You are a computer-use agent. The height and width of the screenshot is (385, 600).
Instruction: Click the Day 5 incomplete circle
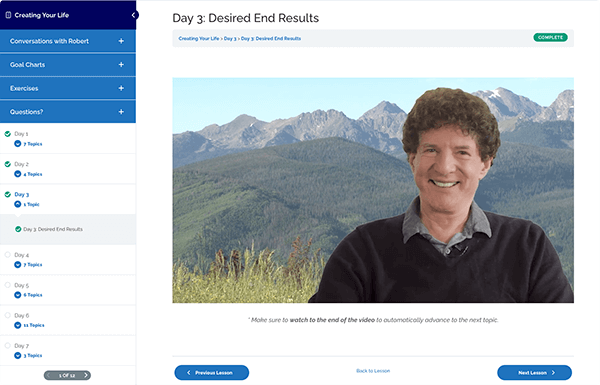(x=7, y=285)
